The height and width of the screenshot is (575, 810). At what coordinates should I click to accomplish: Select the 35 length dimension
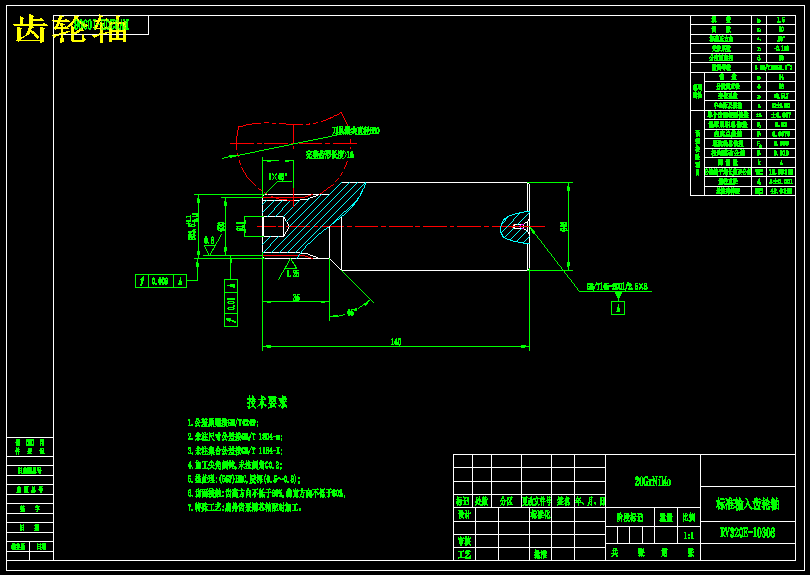pyautogui.click(x=297, y=298)
